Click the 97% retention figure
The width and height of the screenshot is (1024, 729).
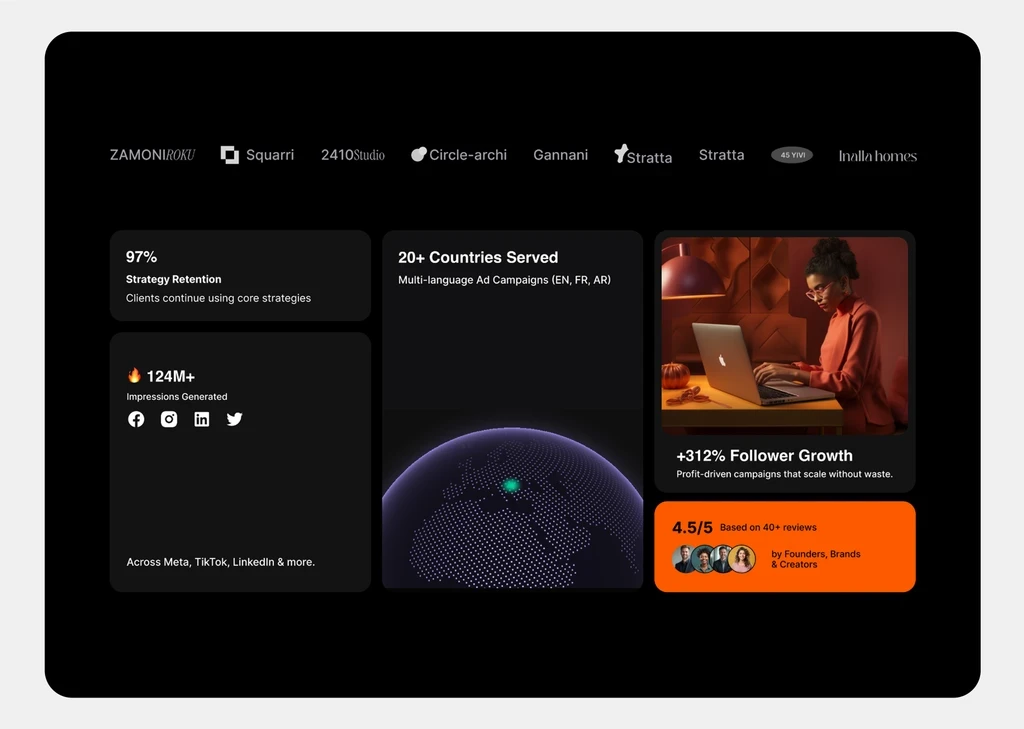coord(141,257)
